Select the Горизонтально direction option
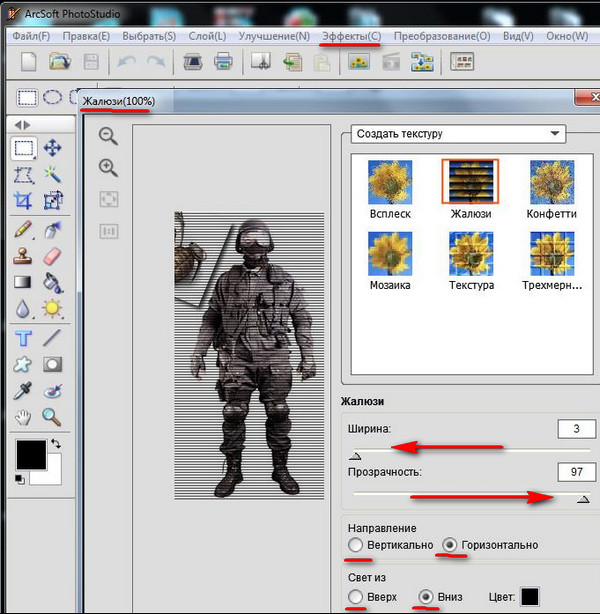The image size is (600, 614). click(451, 545)
